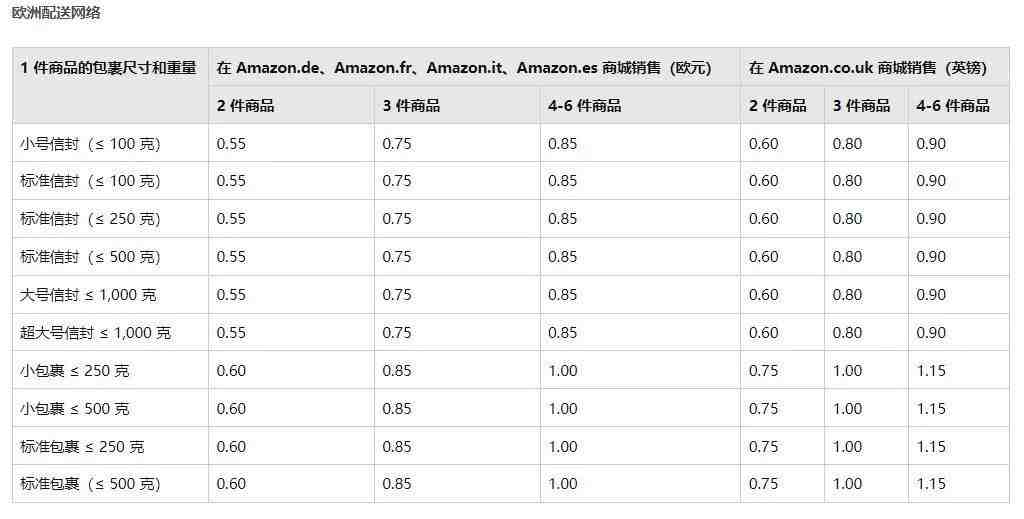Click the 大号信封 ≤ 1,000 克 row label
Image resolution: width=1024 pixels, height=519 pixels.
pos(88,295)
